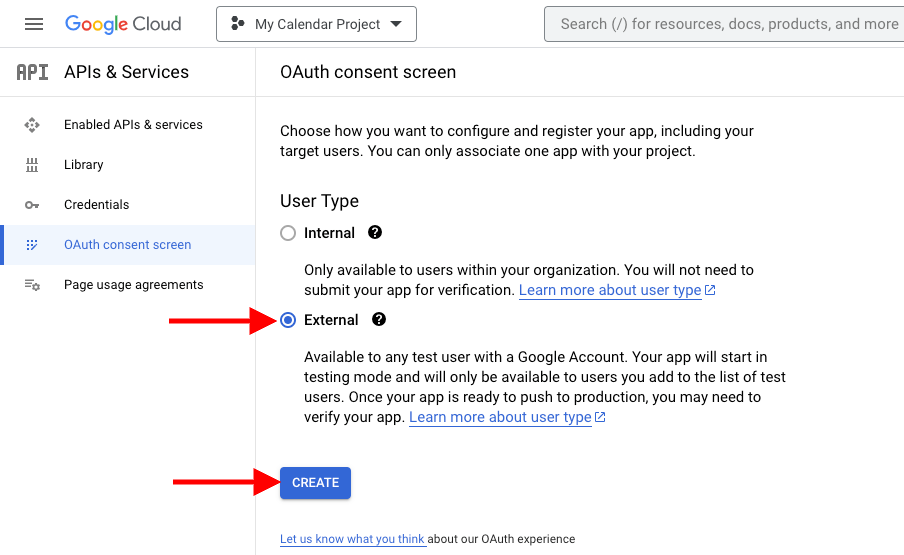The width and height of the screenshot is (904, 555).
Task: Open the hamburger navigation menu
Action: coord(34,24)
